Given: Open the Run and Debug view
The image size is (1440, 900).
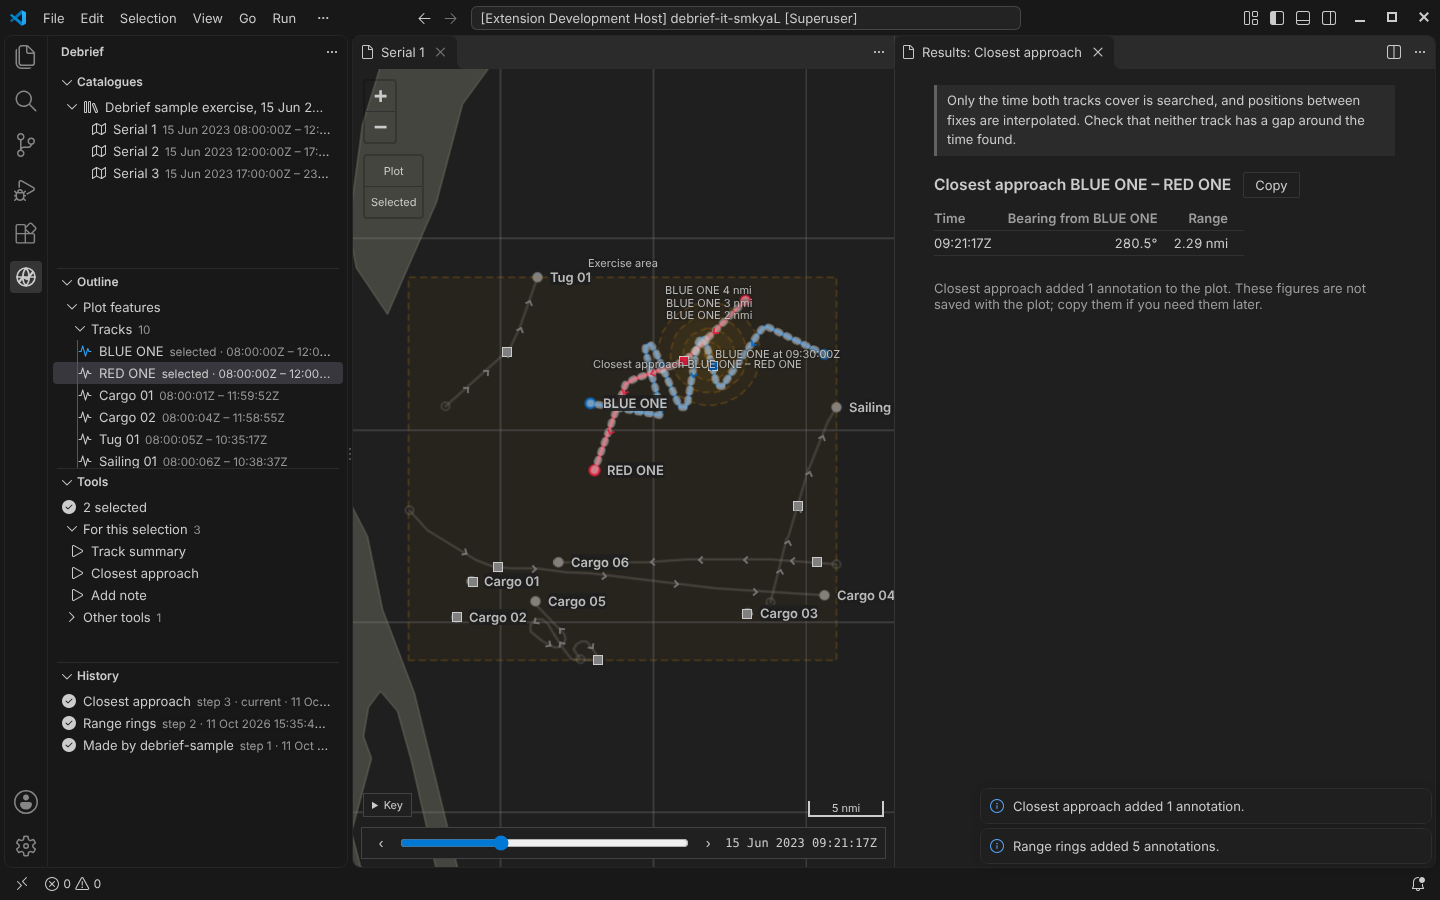Looking at the screenshot, I should 26,189.
